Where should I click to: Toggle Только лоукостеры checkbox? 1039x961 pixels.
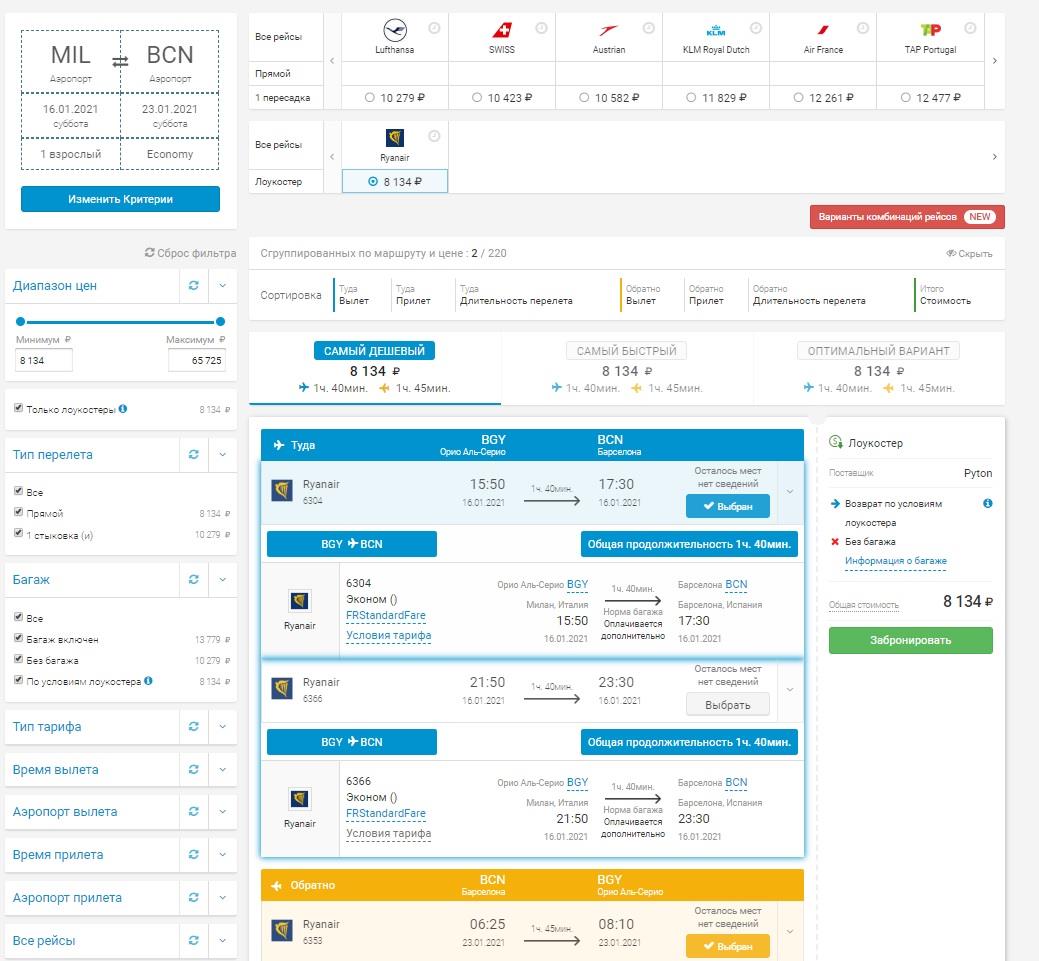pos(19,408)
